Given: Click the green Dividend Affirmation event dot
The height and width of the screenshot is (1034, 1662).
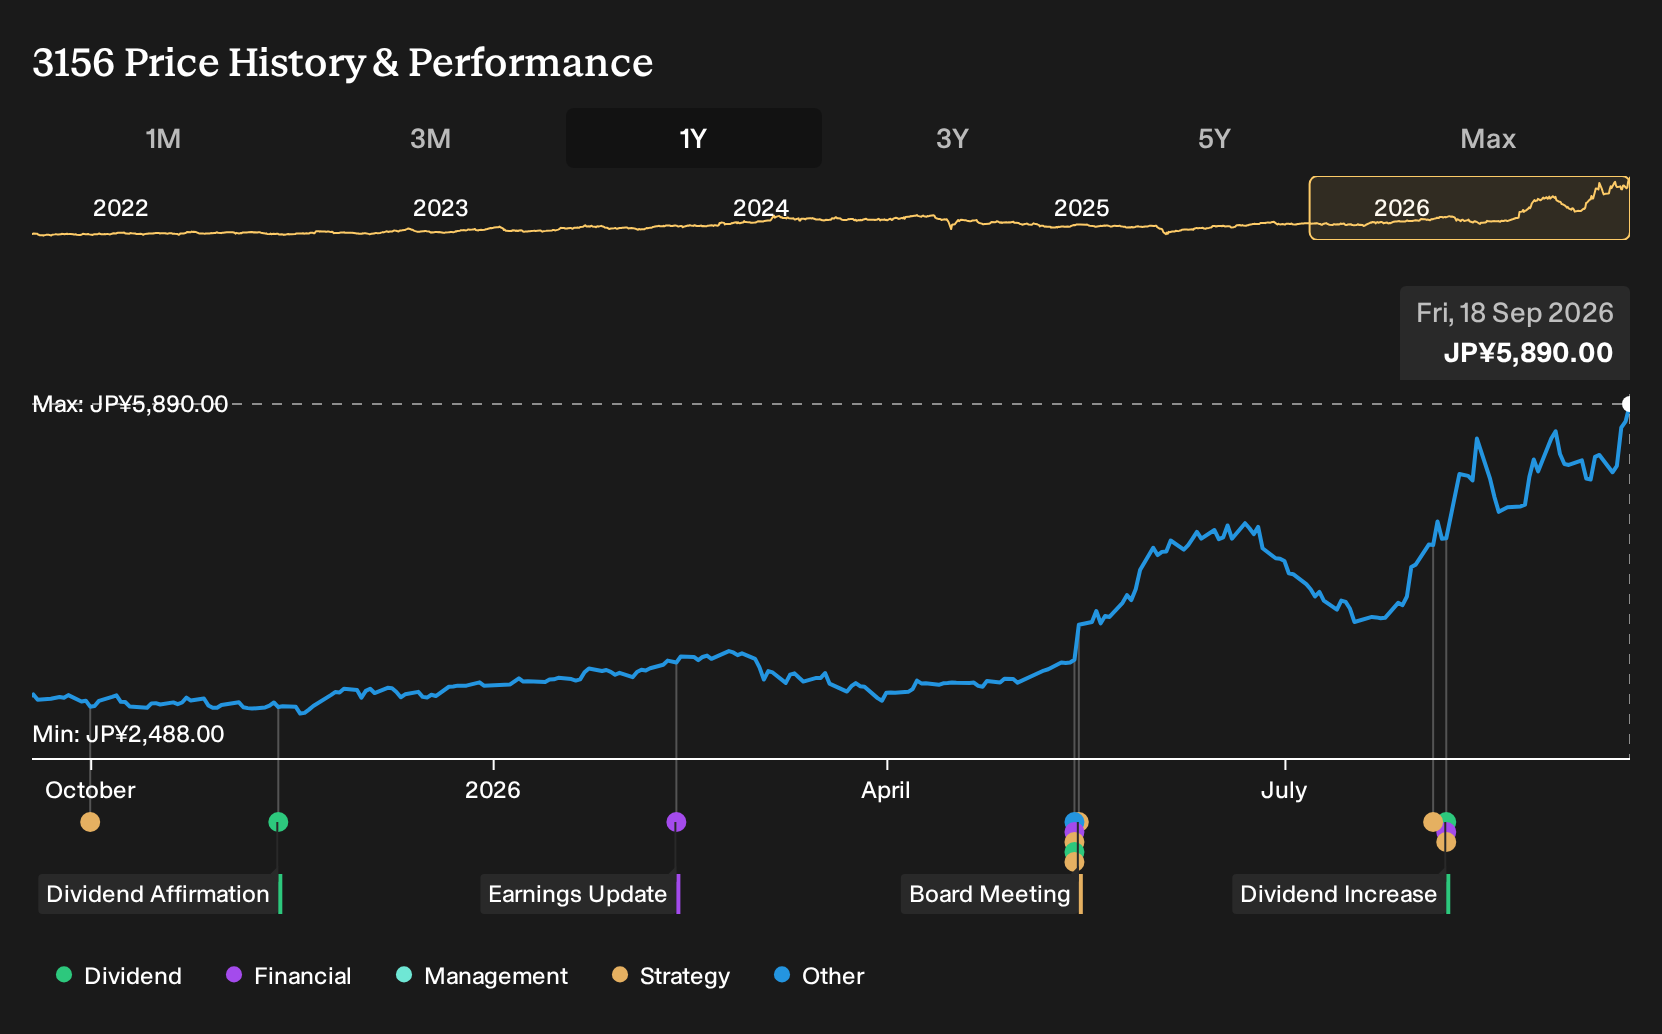Looking at the screenshot, I should pos(278,822).
